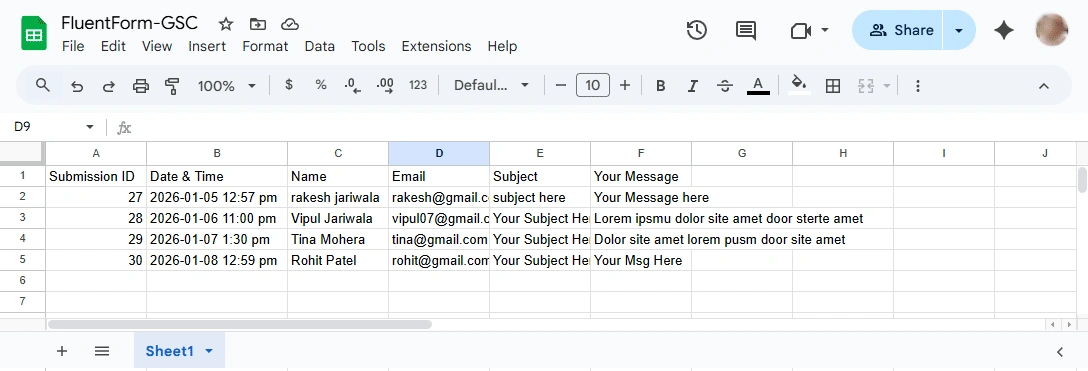Select cell with 2026-01-07 1:30 pm
The width and height of the screenshot is (1088, 371).
pyautogui.click(x=217, y=240)
